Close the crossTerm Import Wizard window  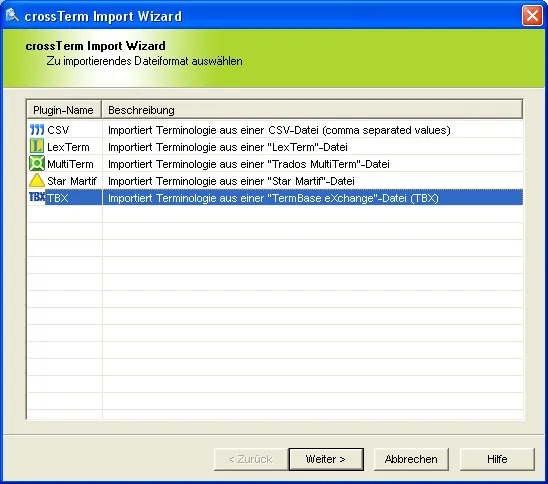532,16
